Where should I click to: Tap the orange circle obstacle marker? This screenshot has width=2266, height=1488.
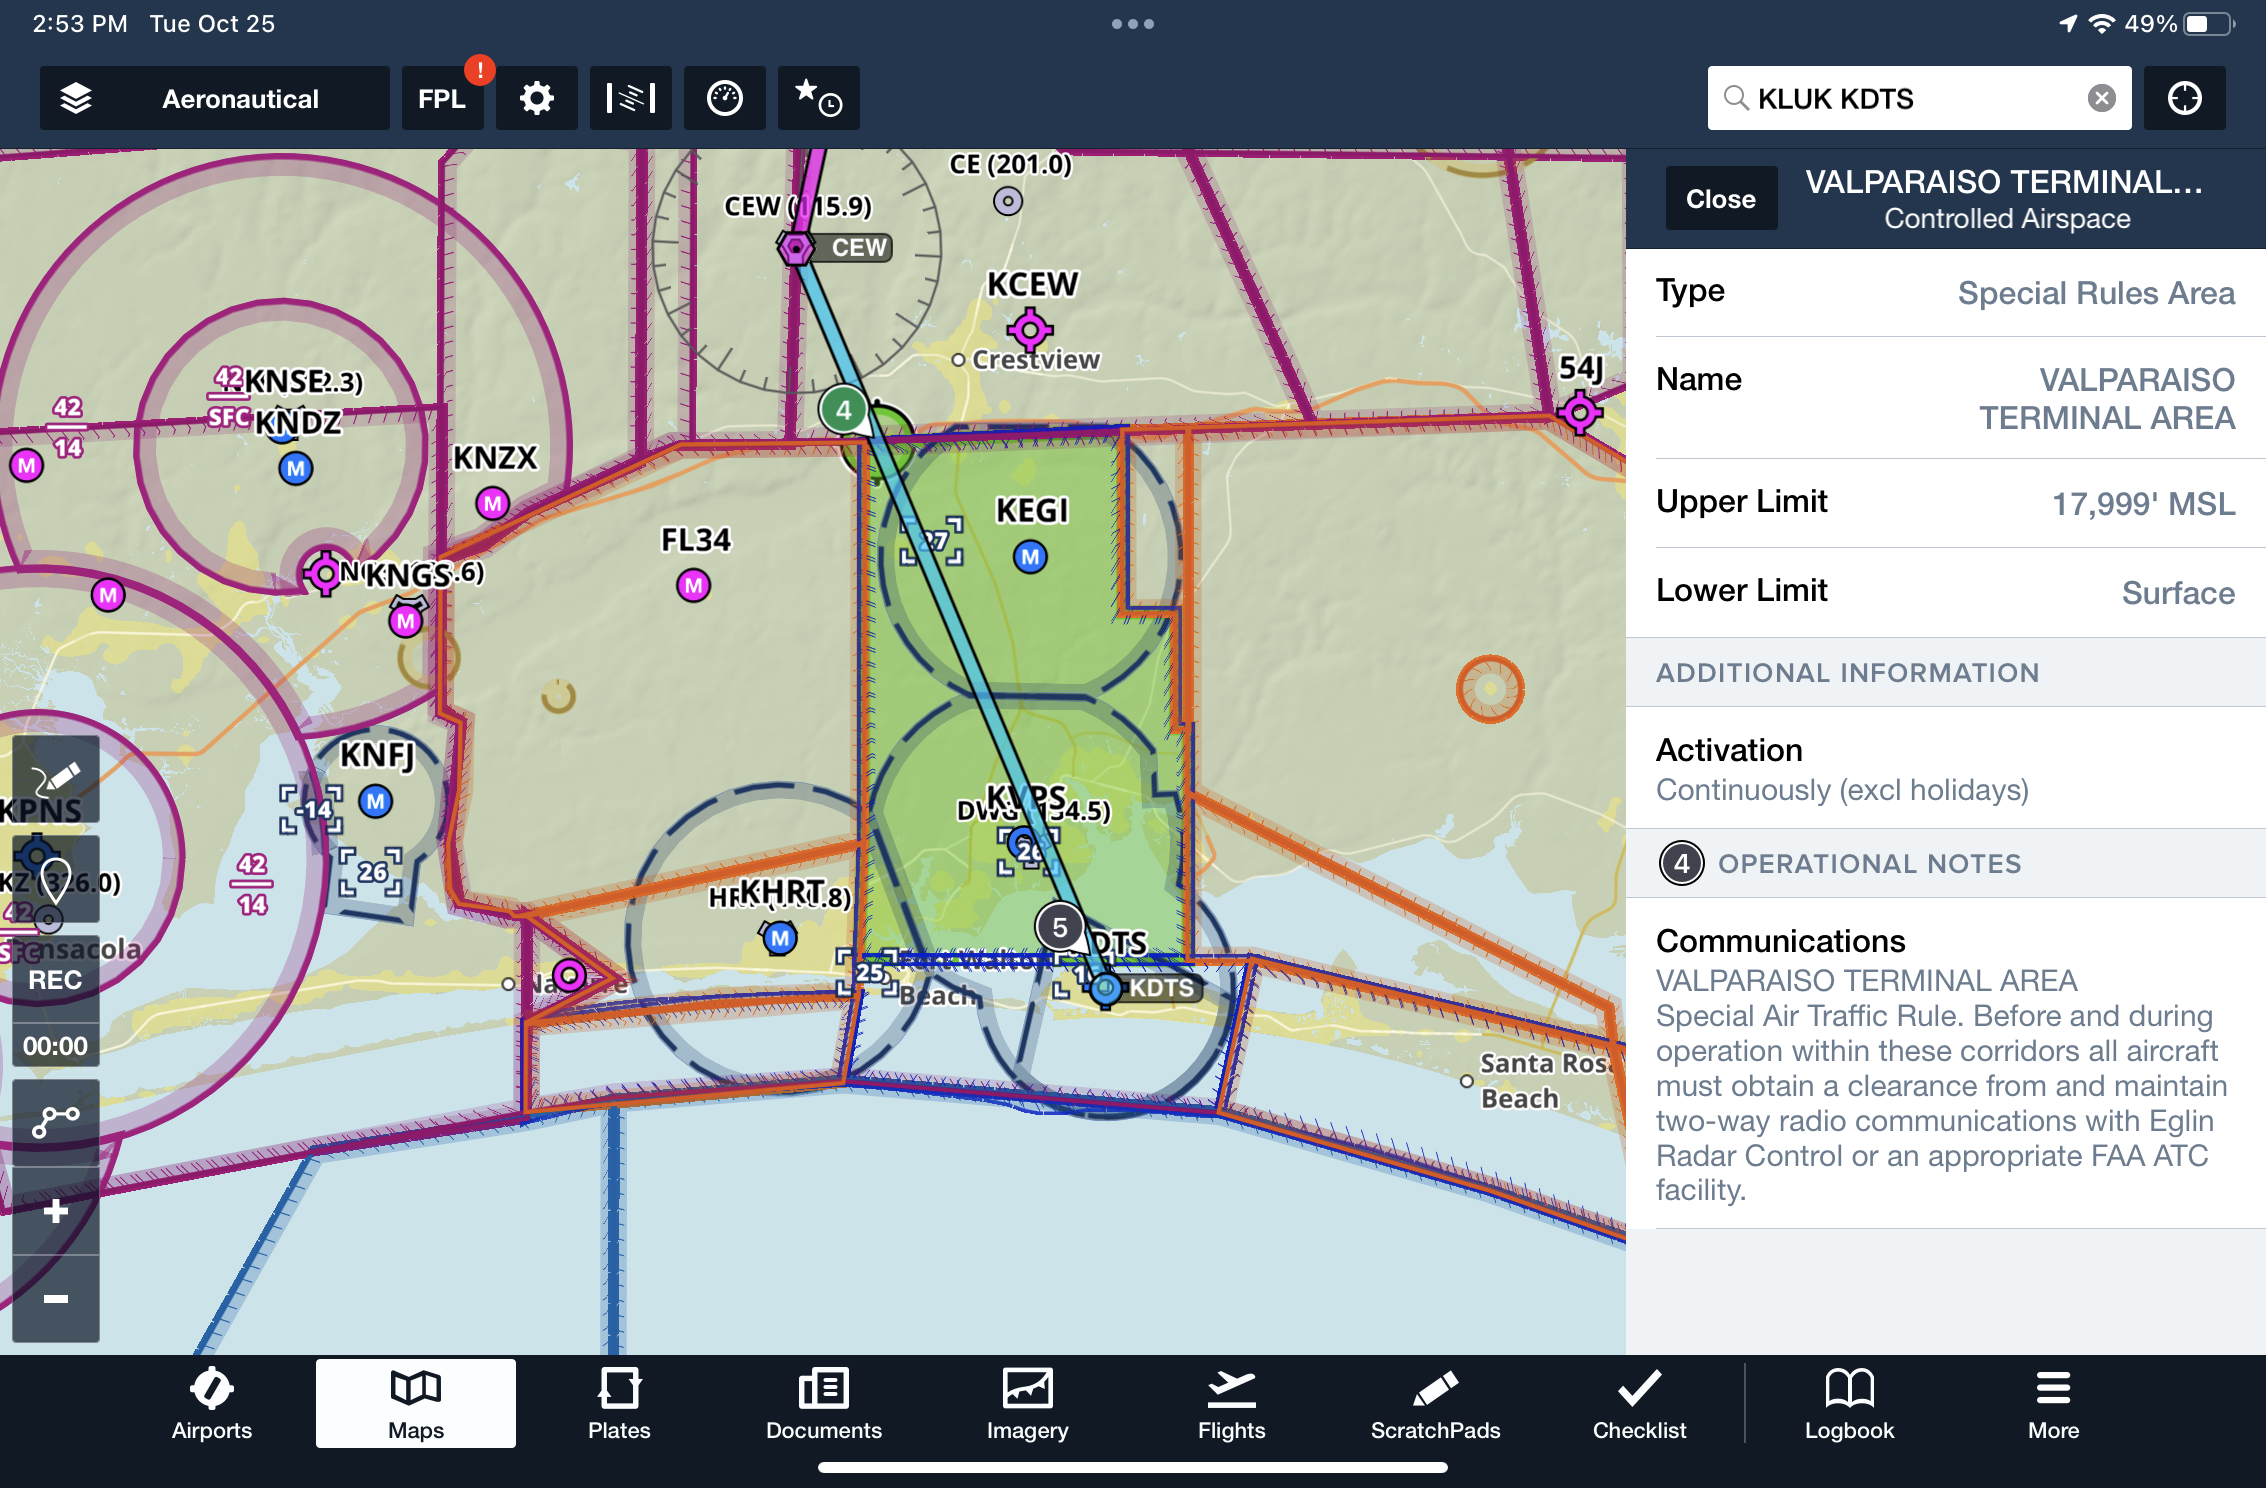[x=1490, y=689]
